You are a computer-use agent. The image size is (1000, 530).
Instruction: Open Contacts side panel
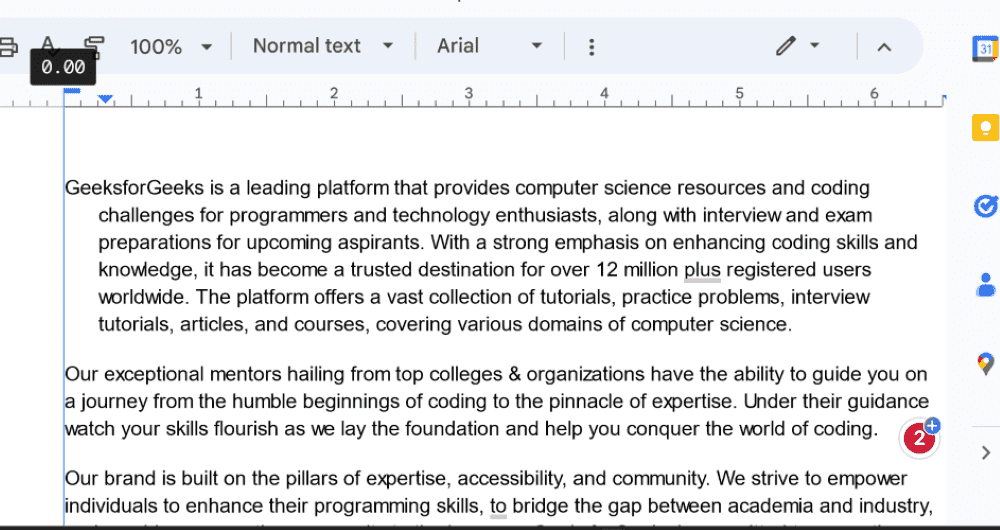click(x=985, y=285)
